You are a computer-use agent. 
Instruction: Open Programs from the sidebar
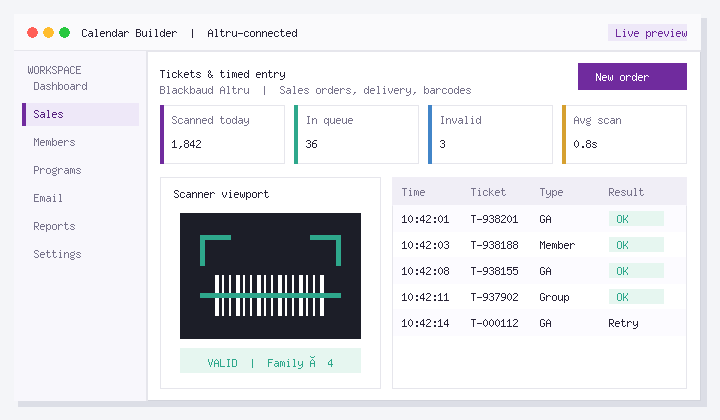coord(57,170)
